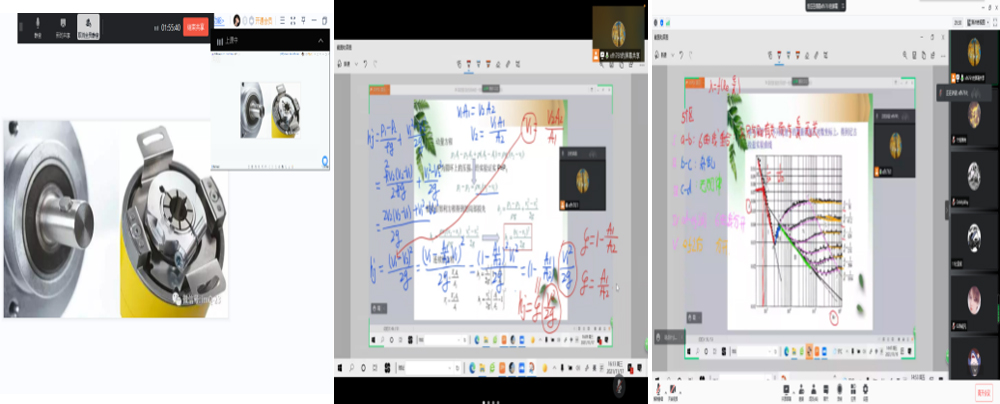Click the fullscreen icon in left window header
The height and width of the screenshot is (404, 1000).
click(297, 20)
